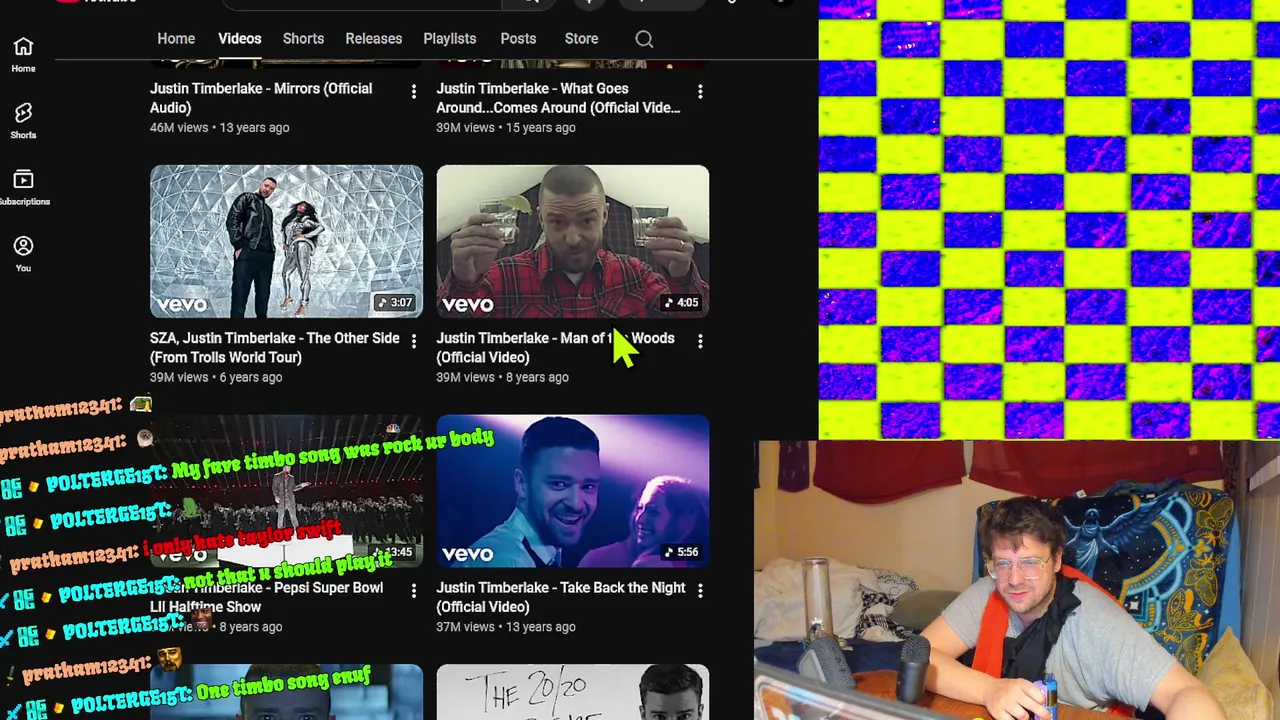
Task: Open the You page in the sidebar
Action: coord(23,253)
